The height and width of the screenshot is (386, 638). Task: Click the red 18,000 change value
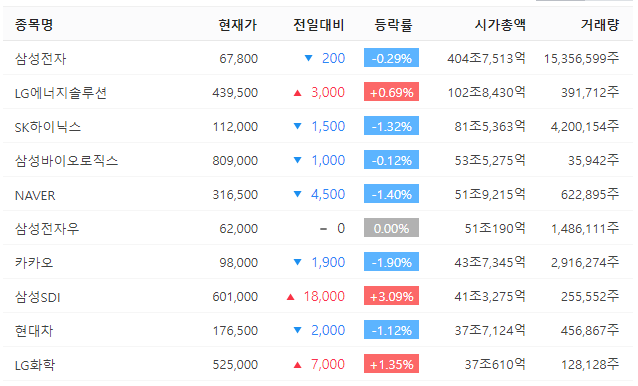point(324,297)
